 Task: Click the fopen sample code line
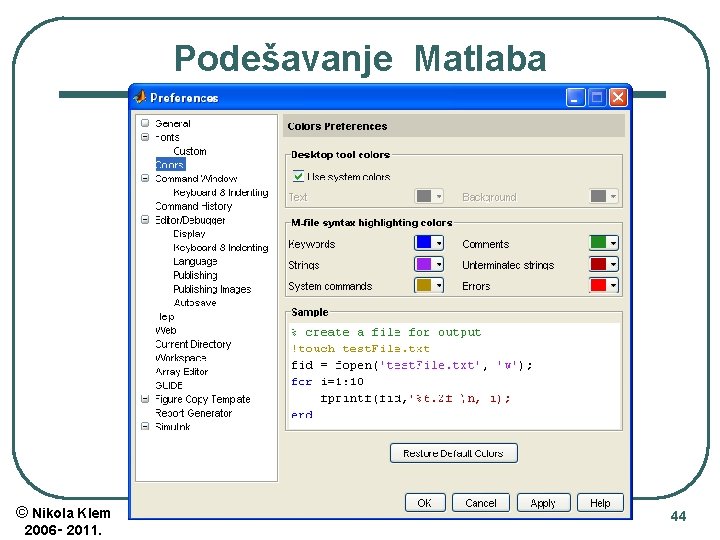click(x=412, y=365)
